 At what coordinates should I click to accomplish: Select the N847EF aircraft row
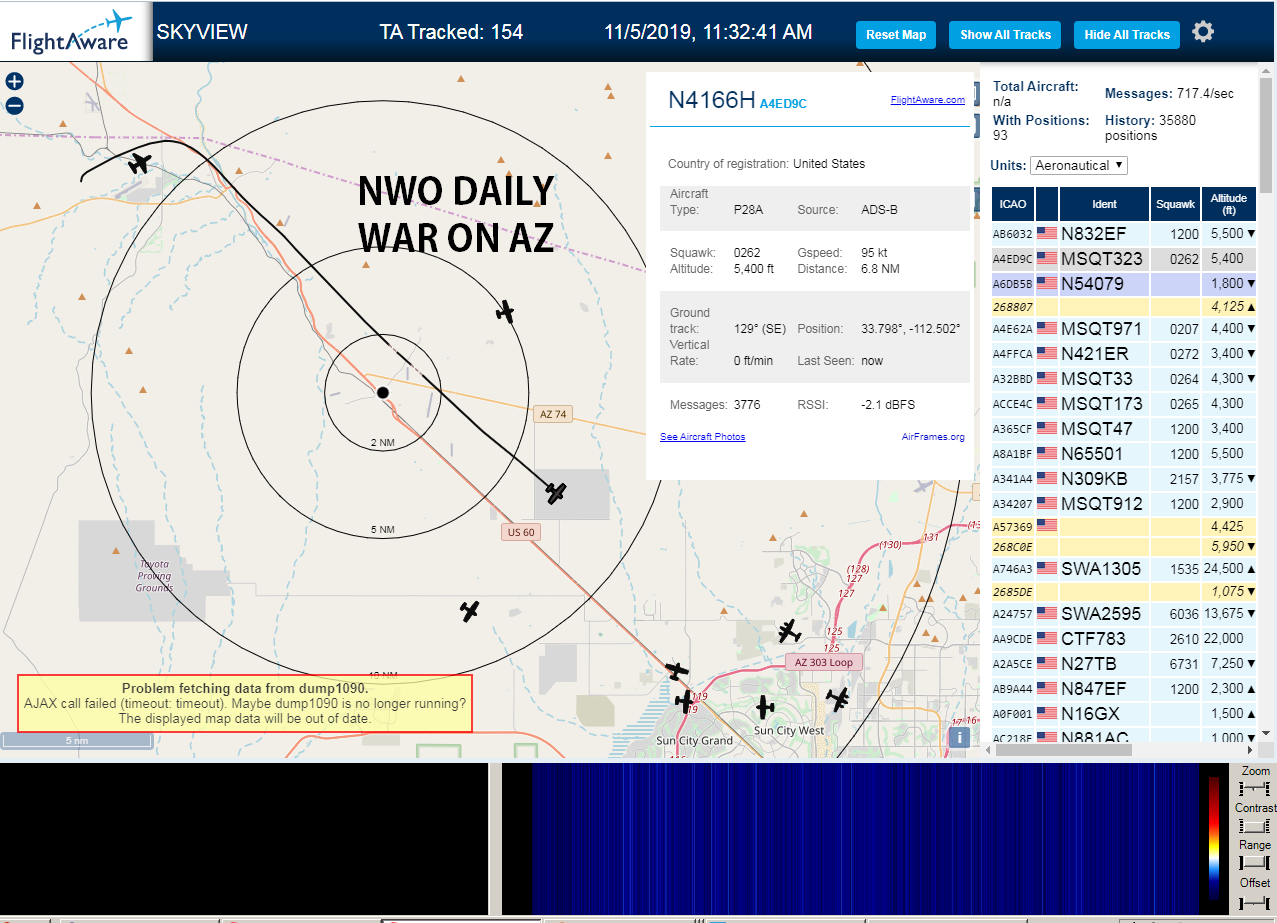click(x=1123, y=688)
